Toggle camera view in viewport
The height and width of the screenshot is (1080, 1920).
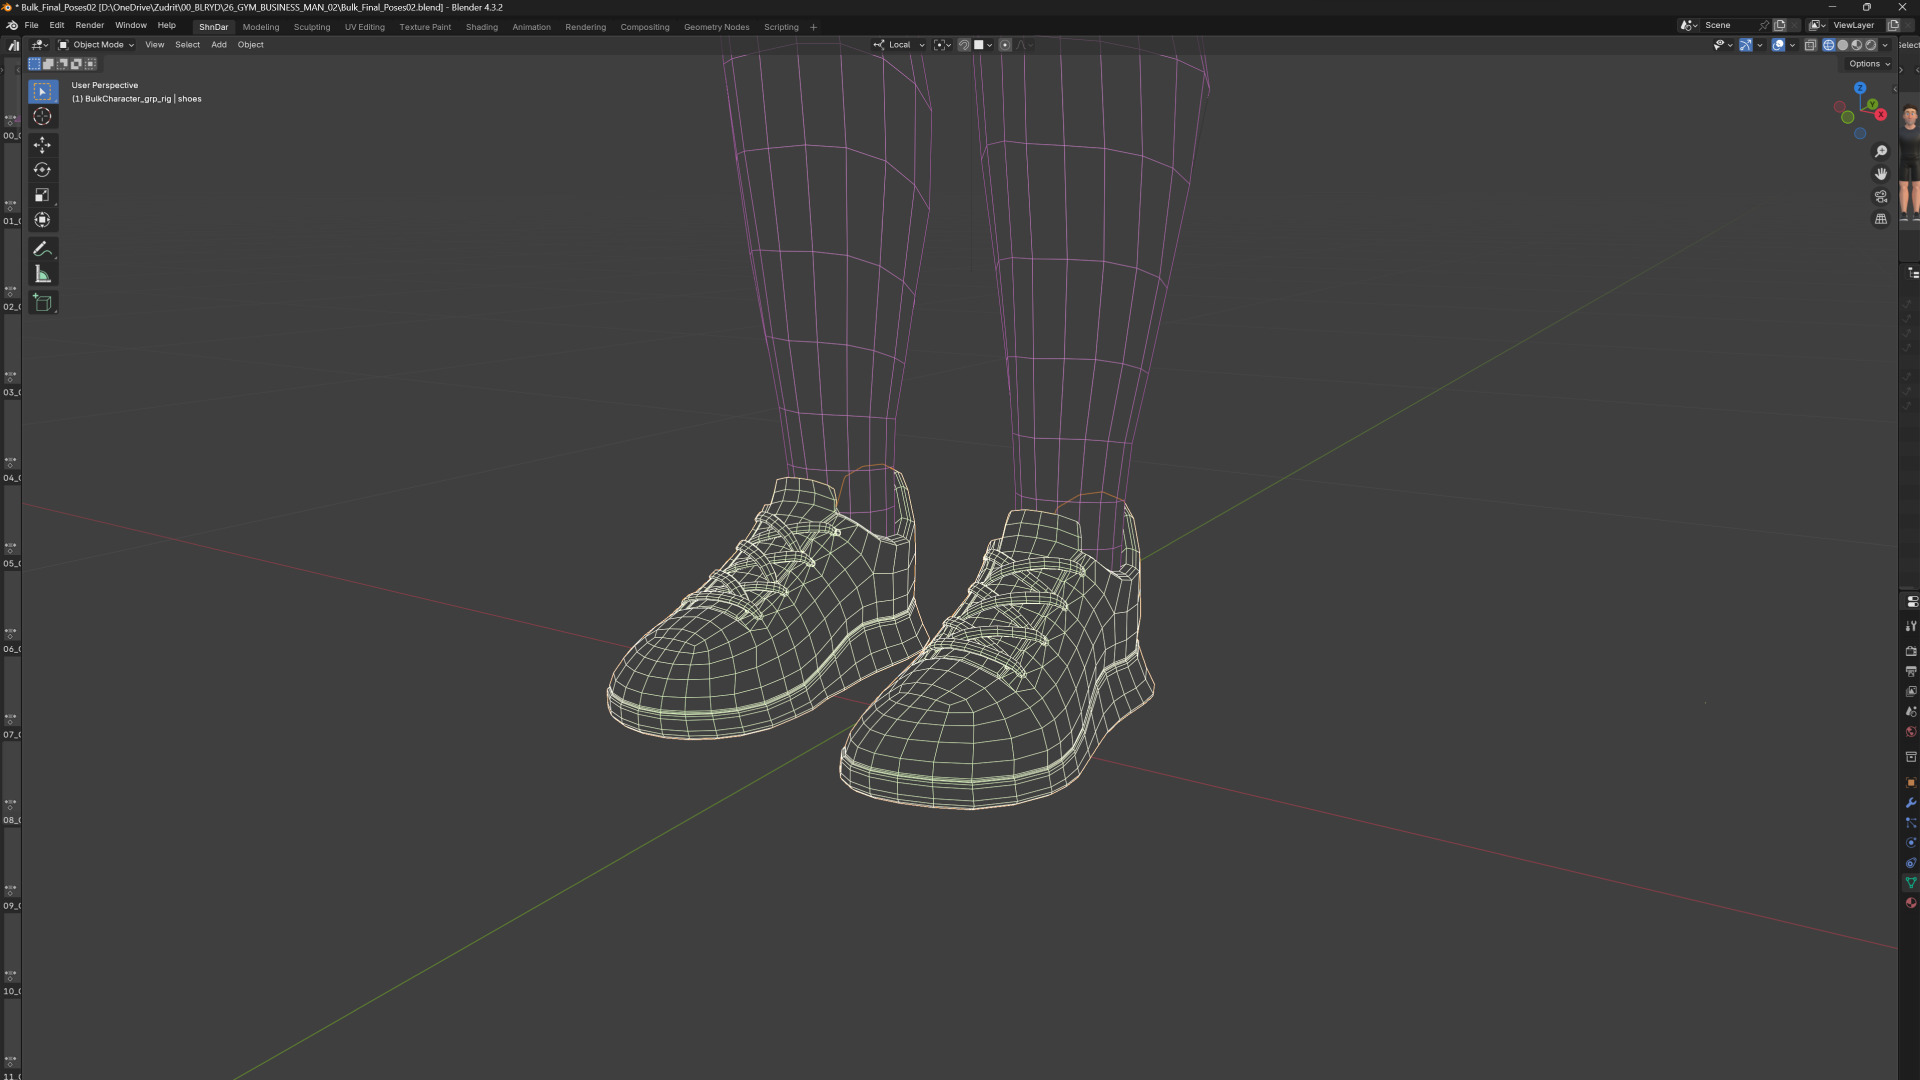pos(1881,196)
